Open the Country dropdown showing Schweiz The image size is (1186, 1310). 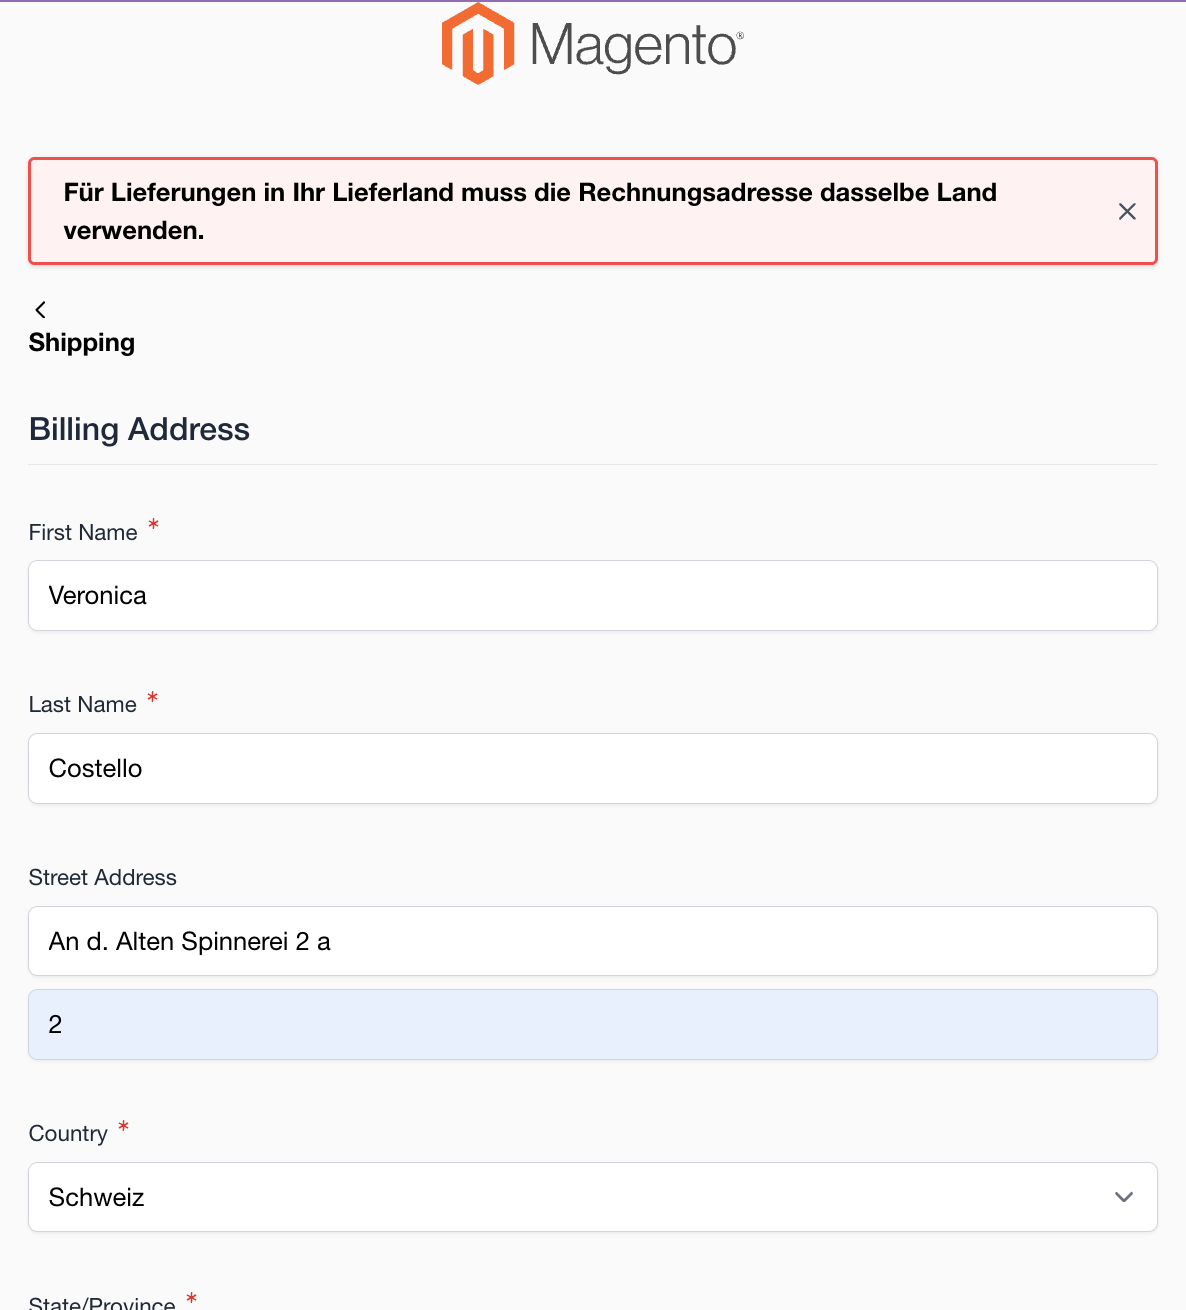pyautogui.click(x=593, y=1197)
